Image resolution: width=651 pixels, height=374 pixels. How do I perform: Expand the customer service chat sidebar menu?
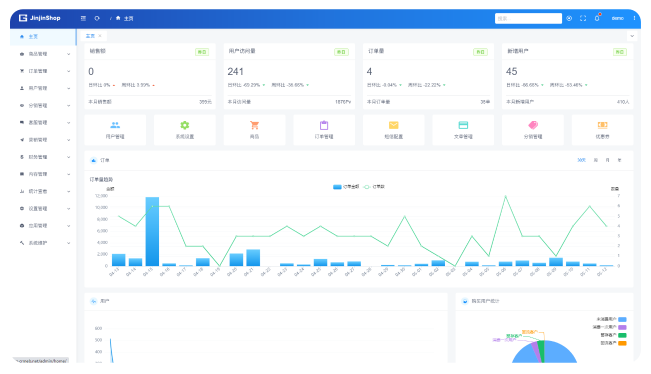point(43,122)
